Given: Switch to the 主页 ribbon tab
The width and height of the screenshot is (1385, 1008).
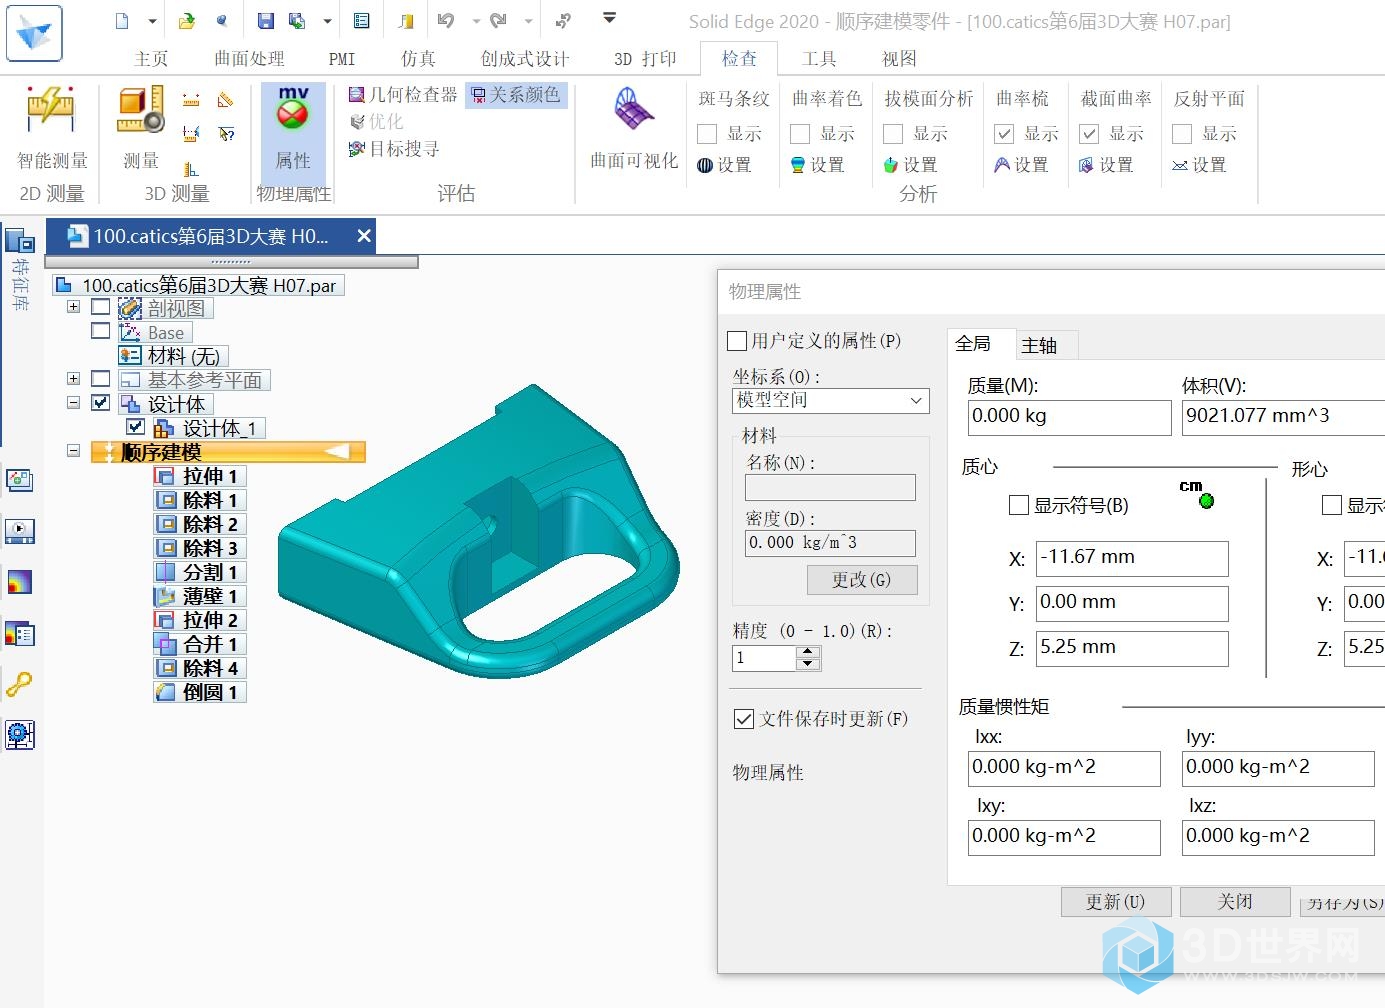Looking at the screenshot, I should click(151, 59).
